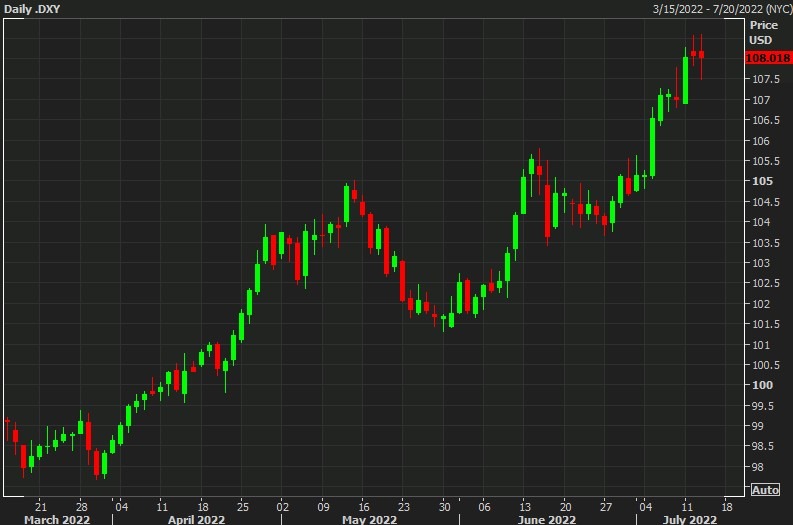
Task: Click the 98 price axis label
Action: tap(758, 467)
